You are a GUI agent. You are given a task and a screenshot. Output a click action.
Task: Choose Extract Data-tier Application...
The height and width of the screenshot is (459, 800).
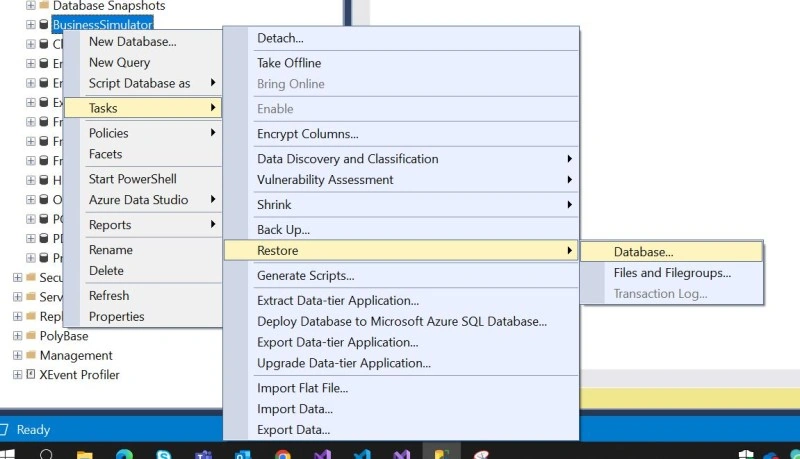(x=401, y=300)
